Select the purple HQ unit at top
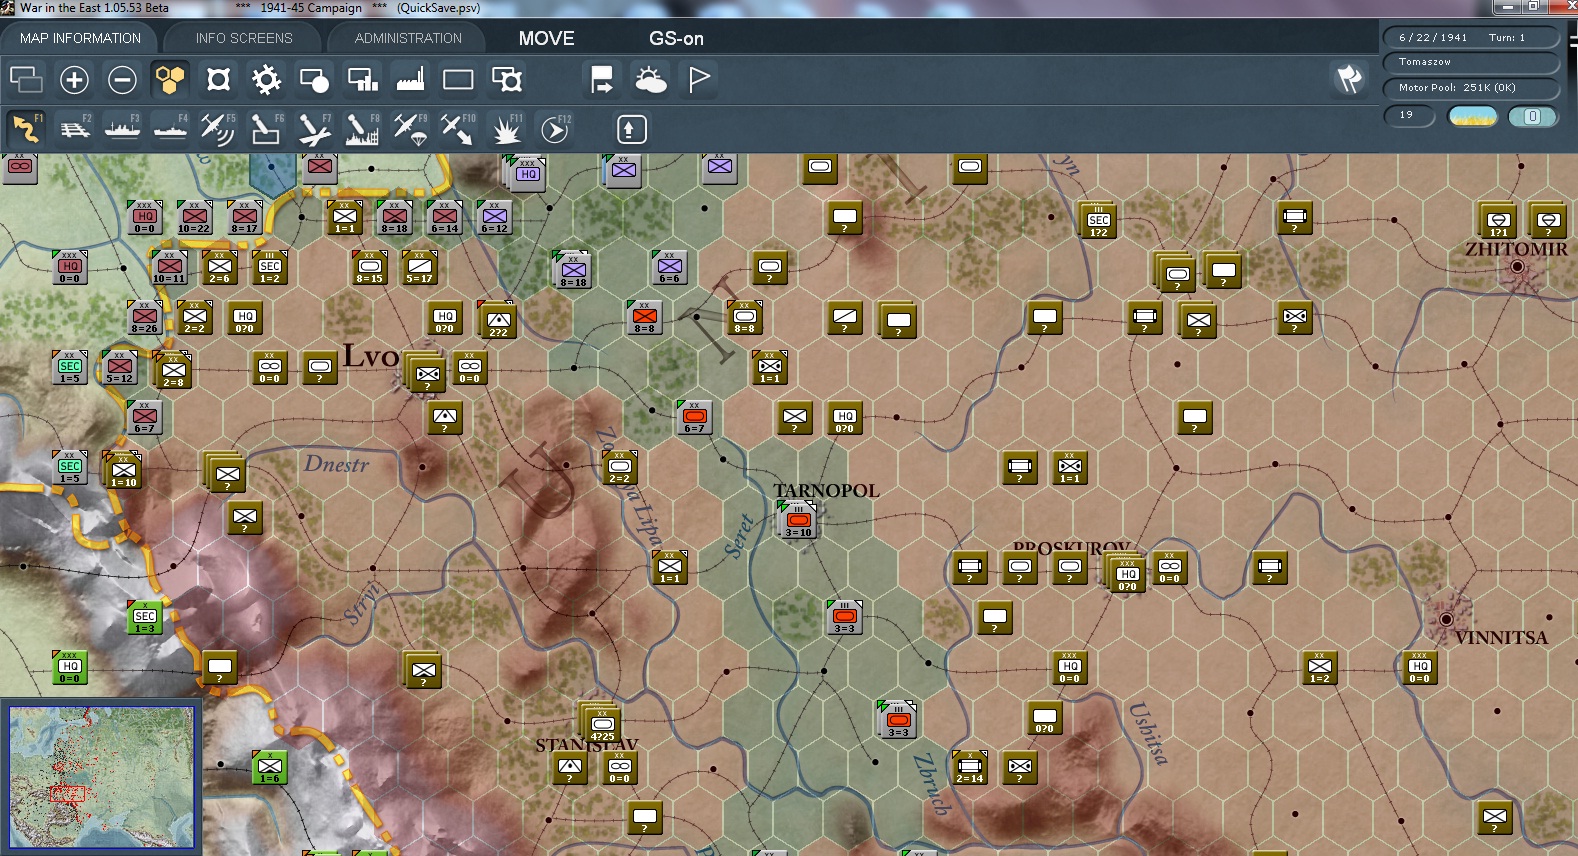This screenshot has width=1578, height=856. coord(527,173)
